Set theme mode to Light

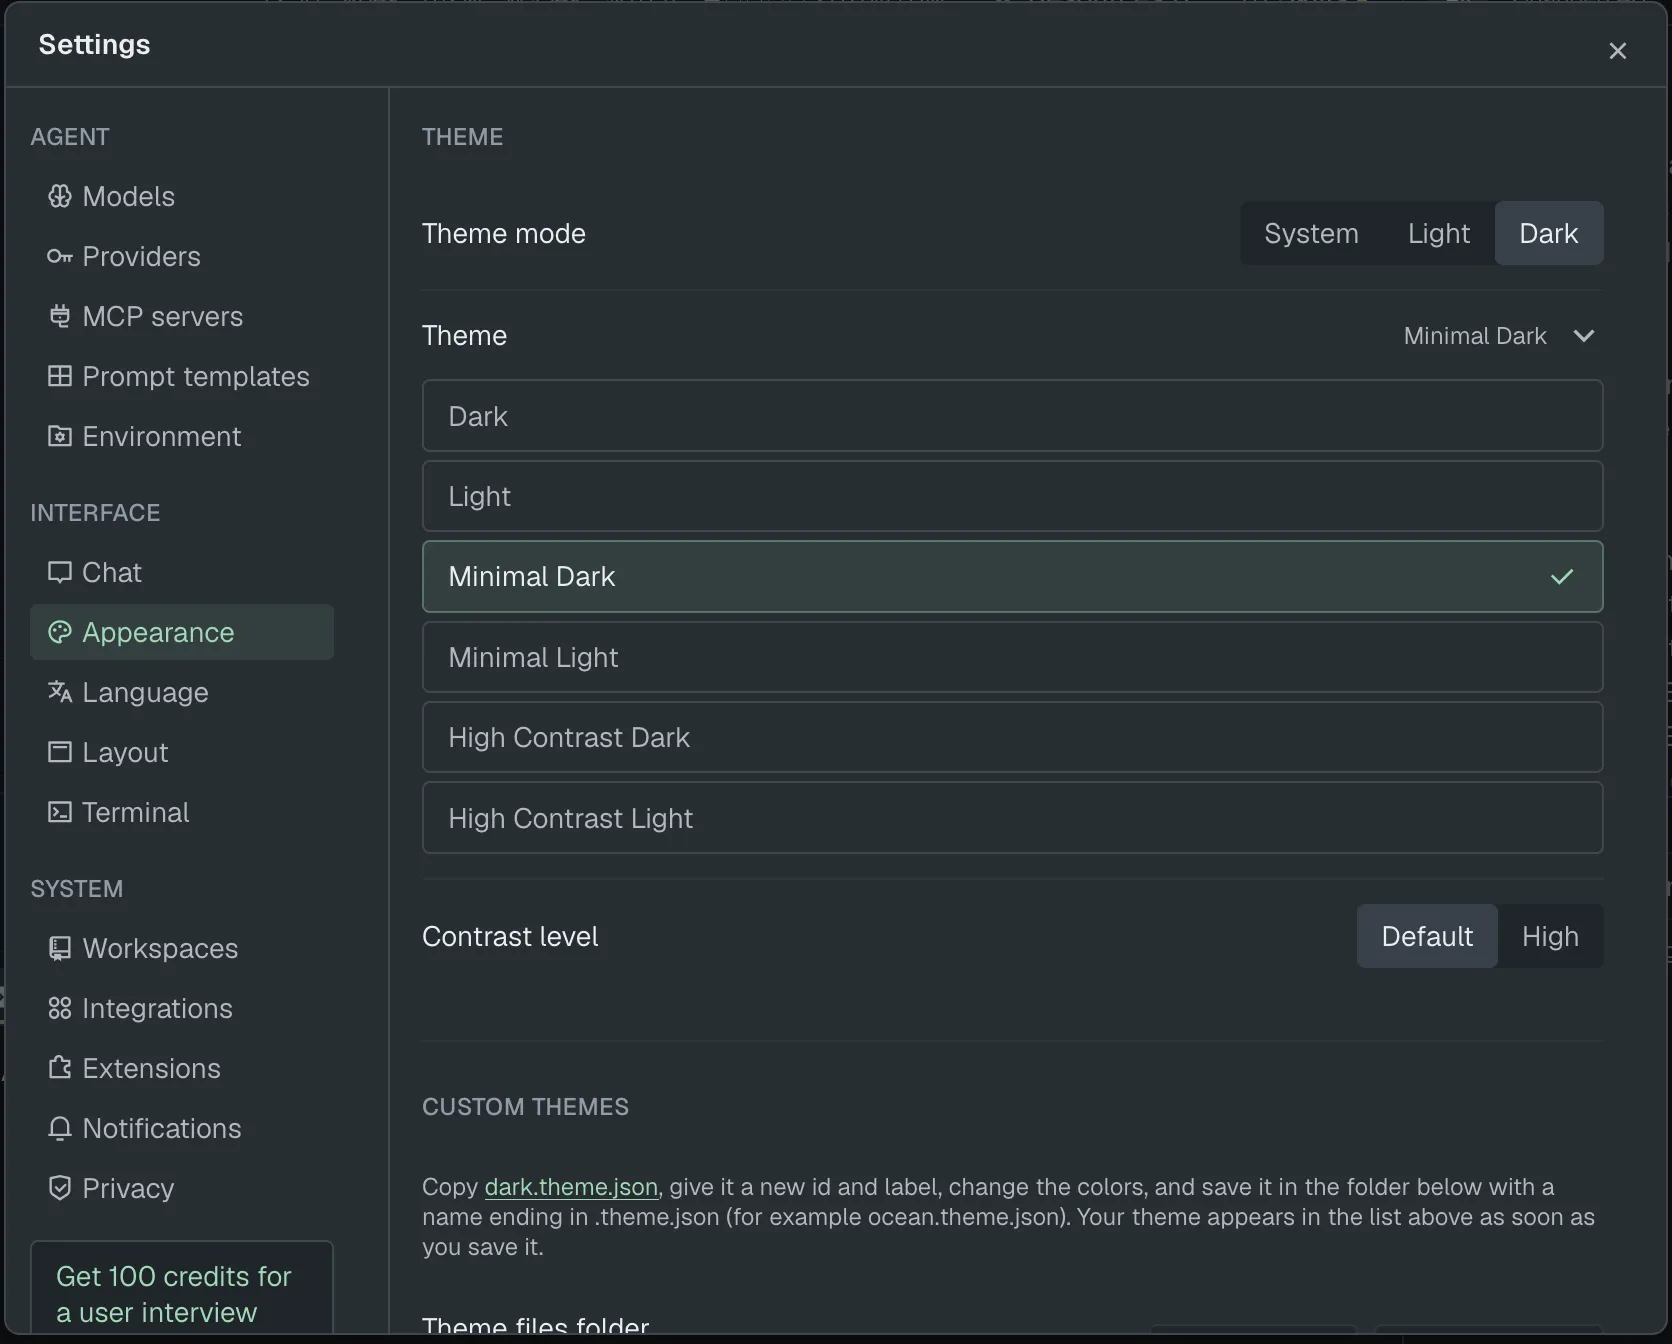[x=1439, y=233]
